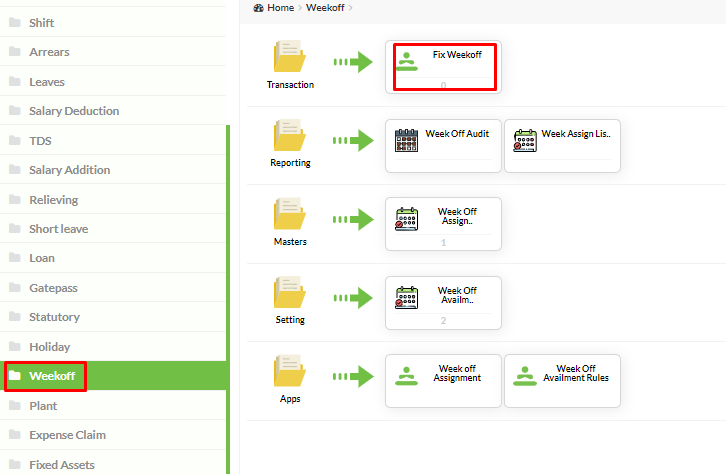Click the Masters label
Image resolution: width=726 pixels, height=474 pixels.
click(290, 242)
